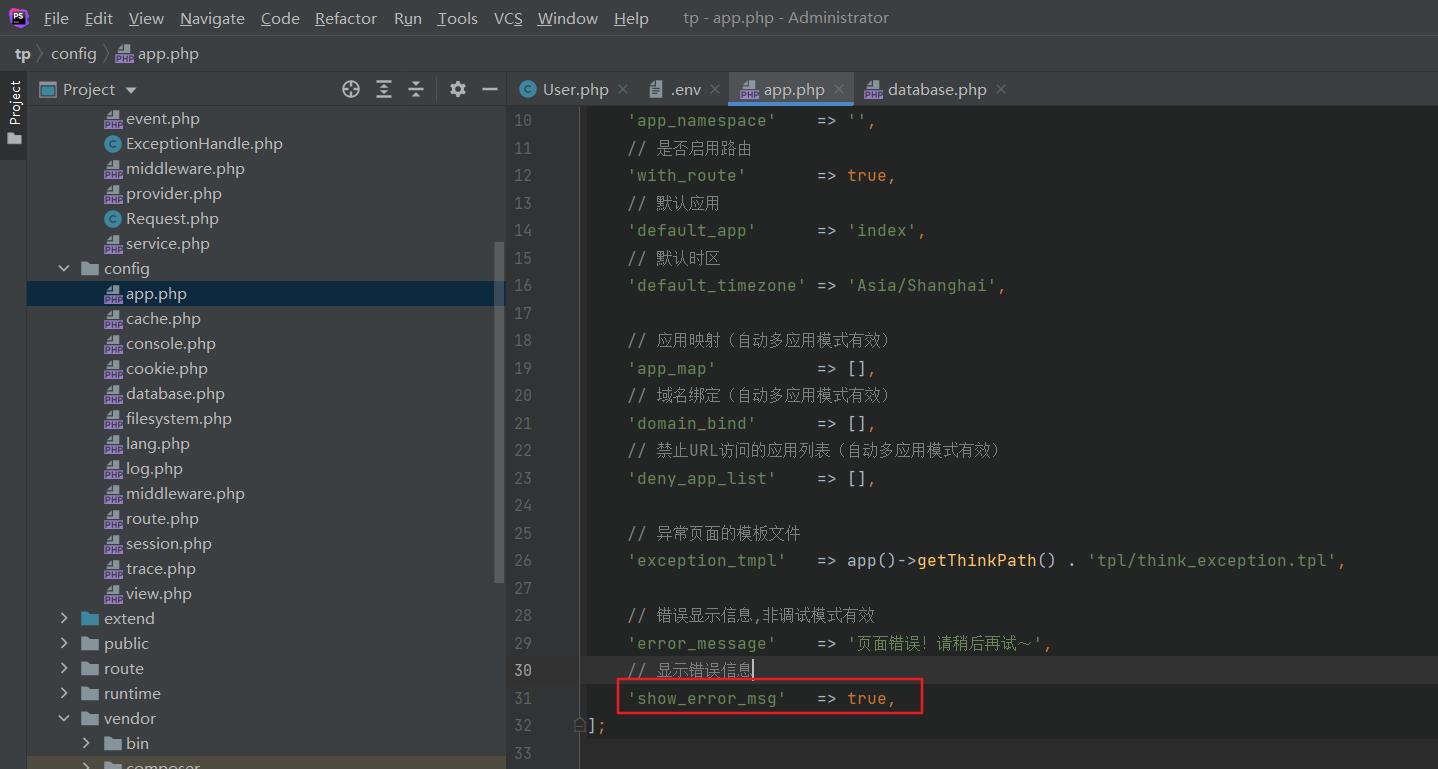1438x769 pixels.
Task: Expand the runtime folder
Action: pos(64,694)
